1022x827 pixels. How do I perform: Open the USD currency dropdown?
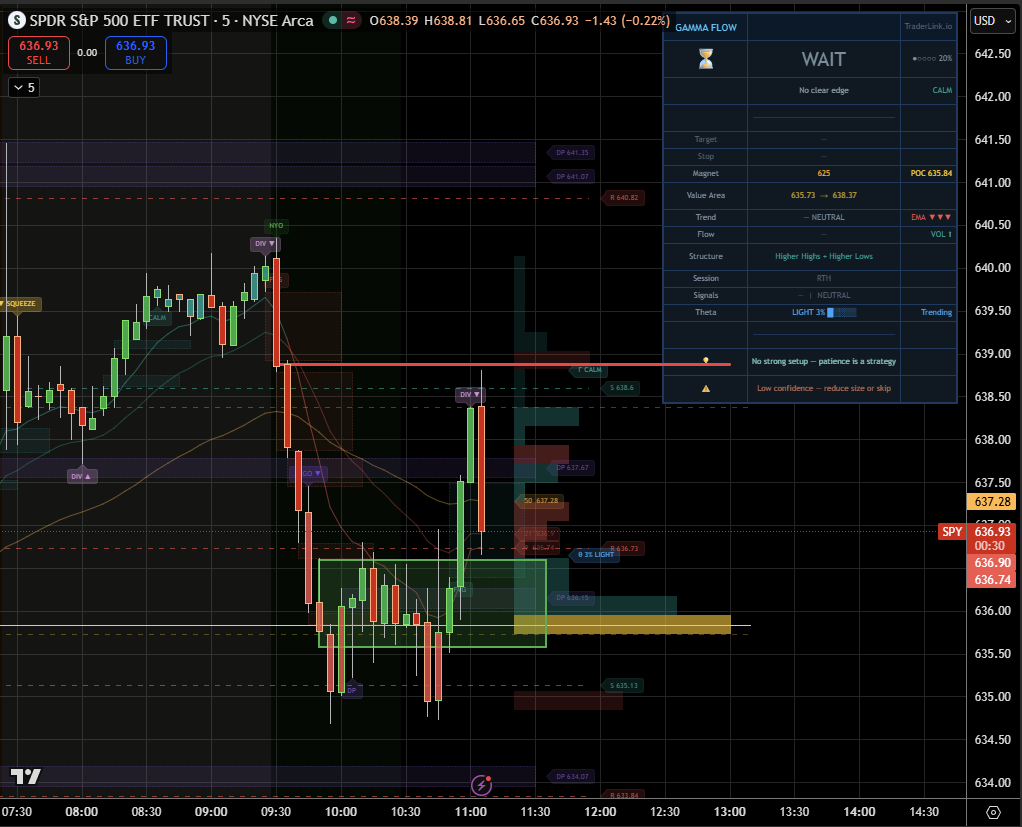coord(993,21)
